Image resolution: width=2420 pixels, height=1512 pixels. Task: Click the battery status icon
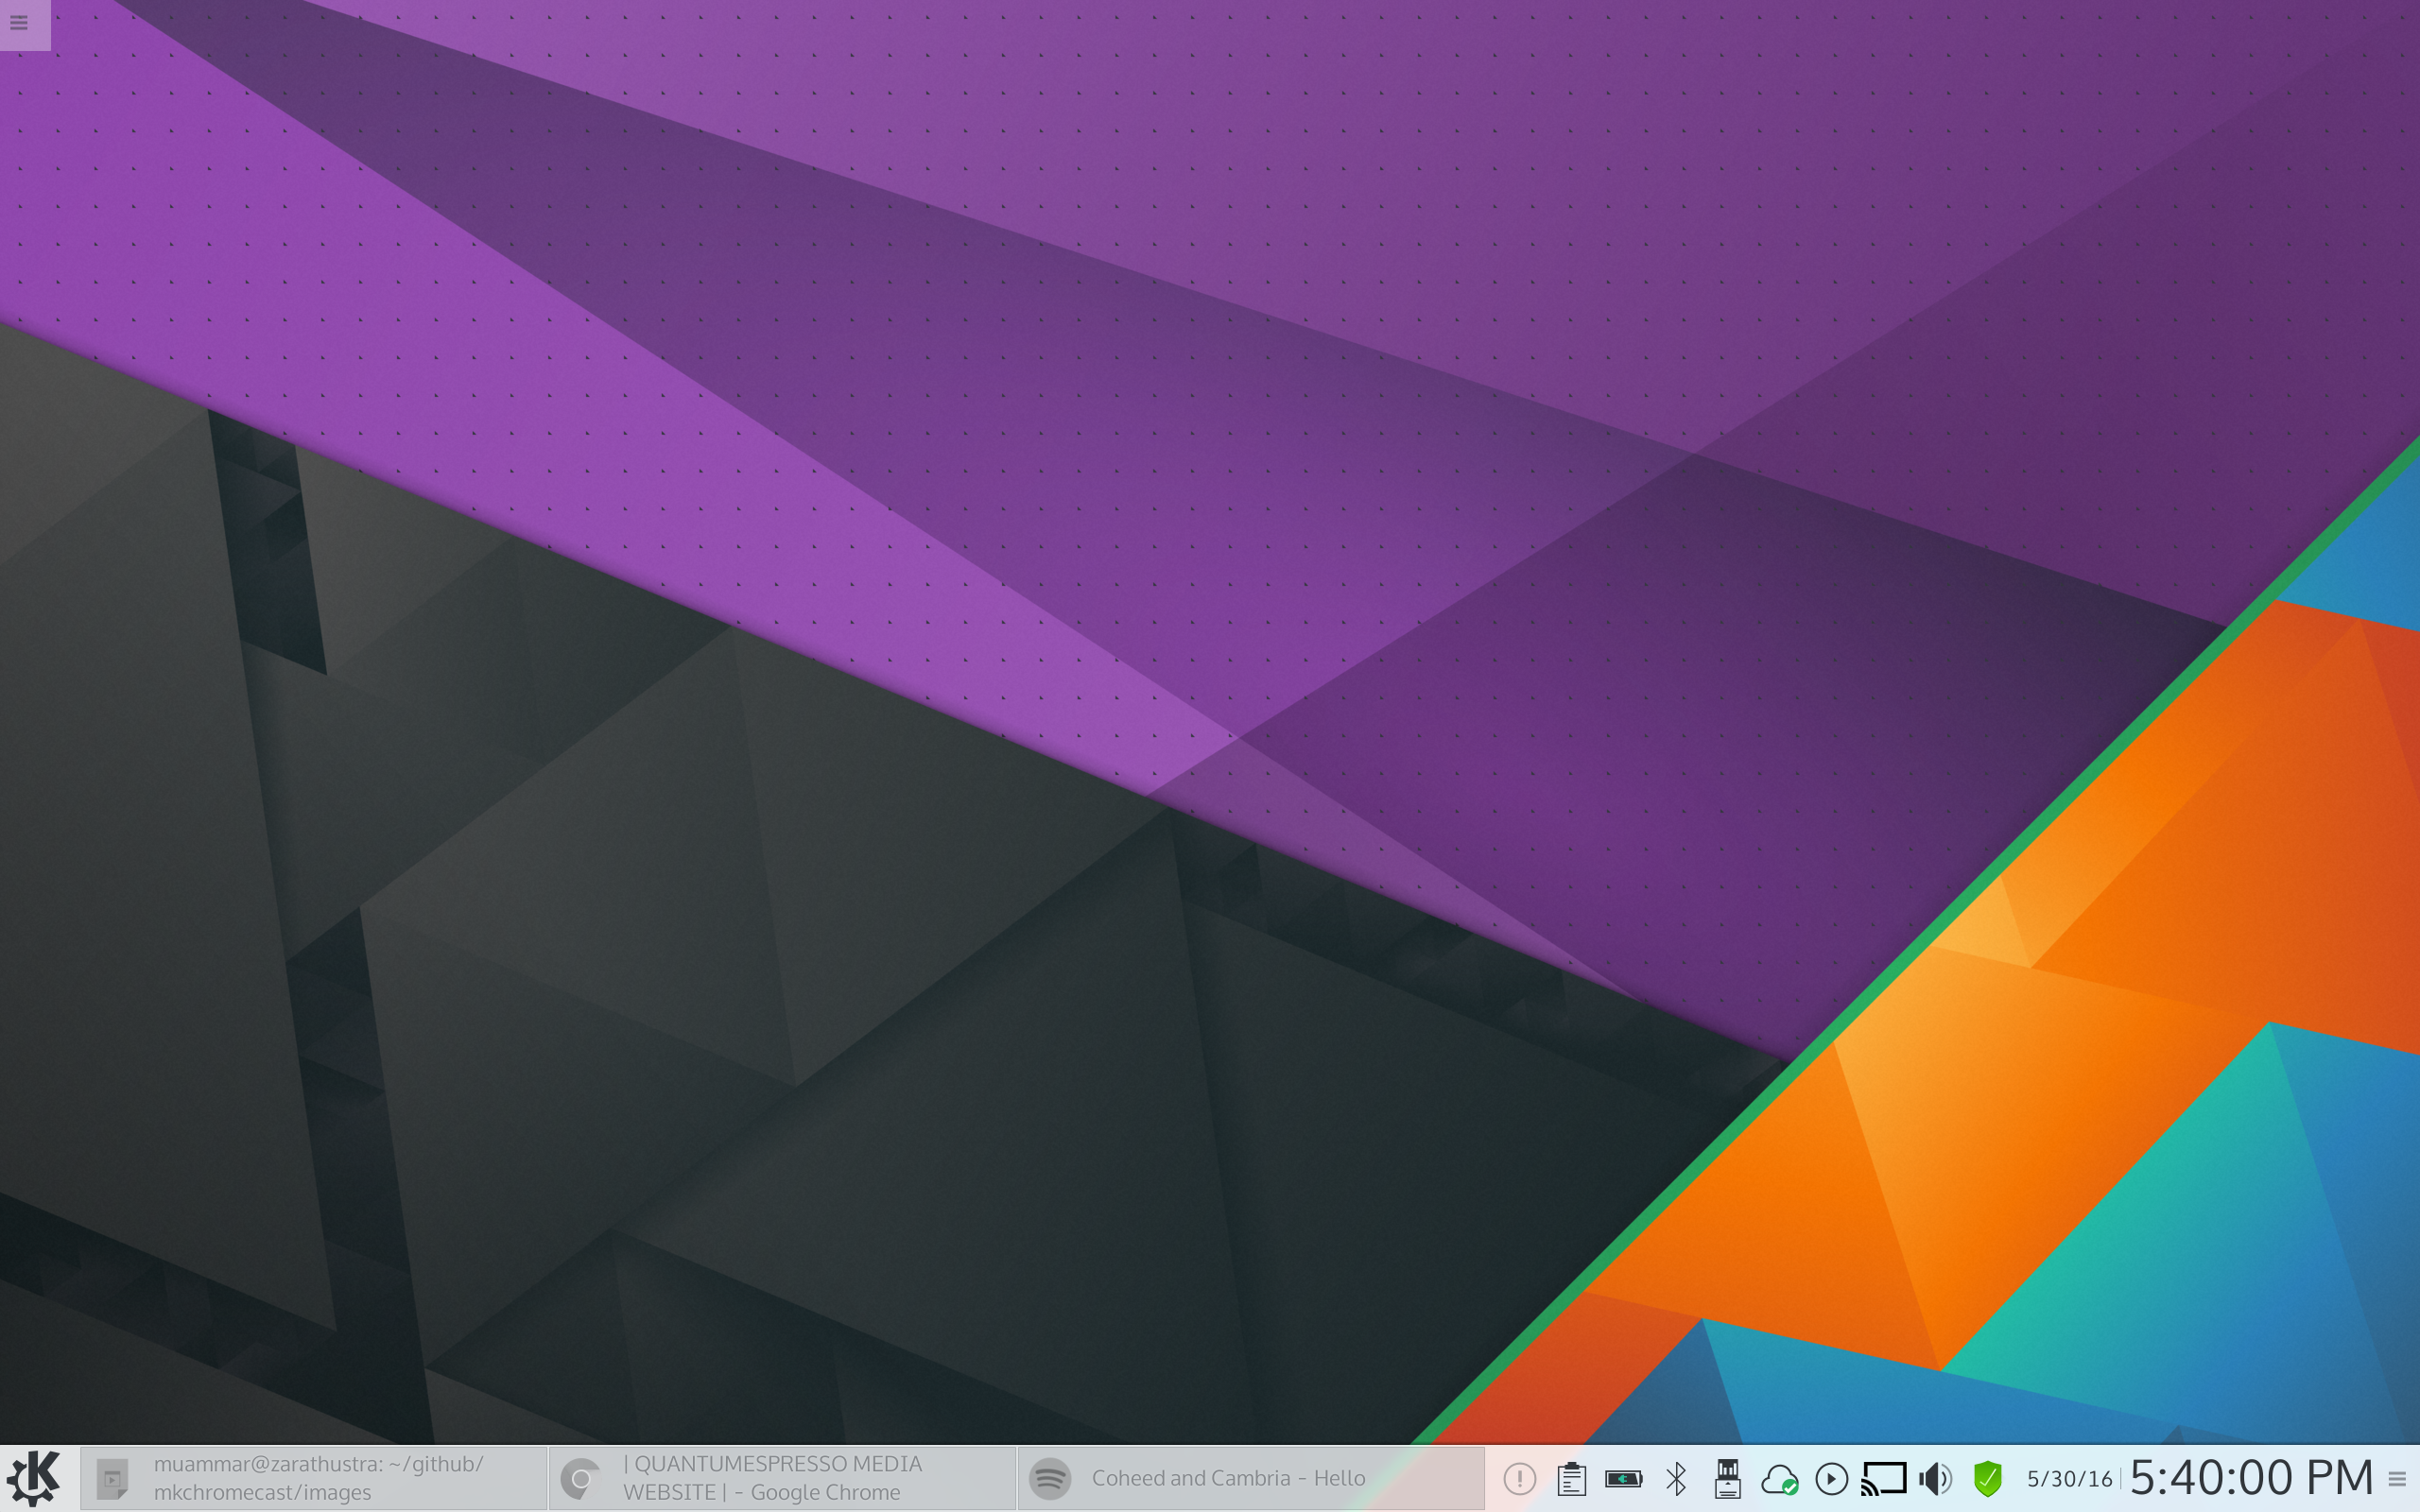[1623, 1478]
